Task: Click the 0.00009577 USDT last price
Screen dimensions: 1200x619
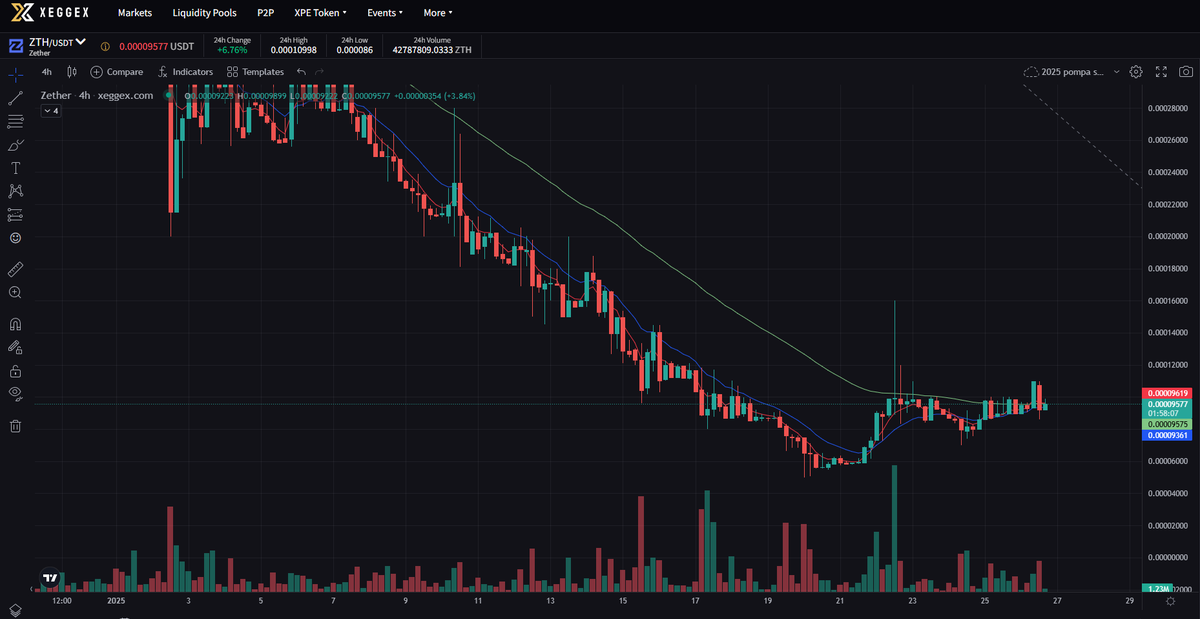Action: click(156, 46)
